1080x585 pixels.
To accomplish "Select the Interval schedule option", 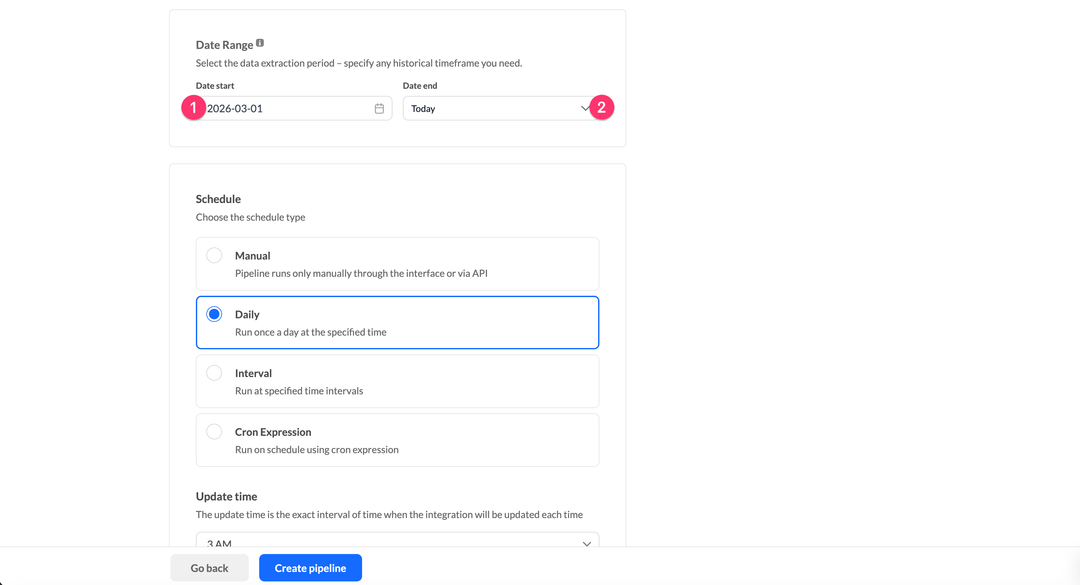I will tap(213, 372).
